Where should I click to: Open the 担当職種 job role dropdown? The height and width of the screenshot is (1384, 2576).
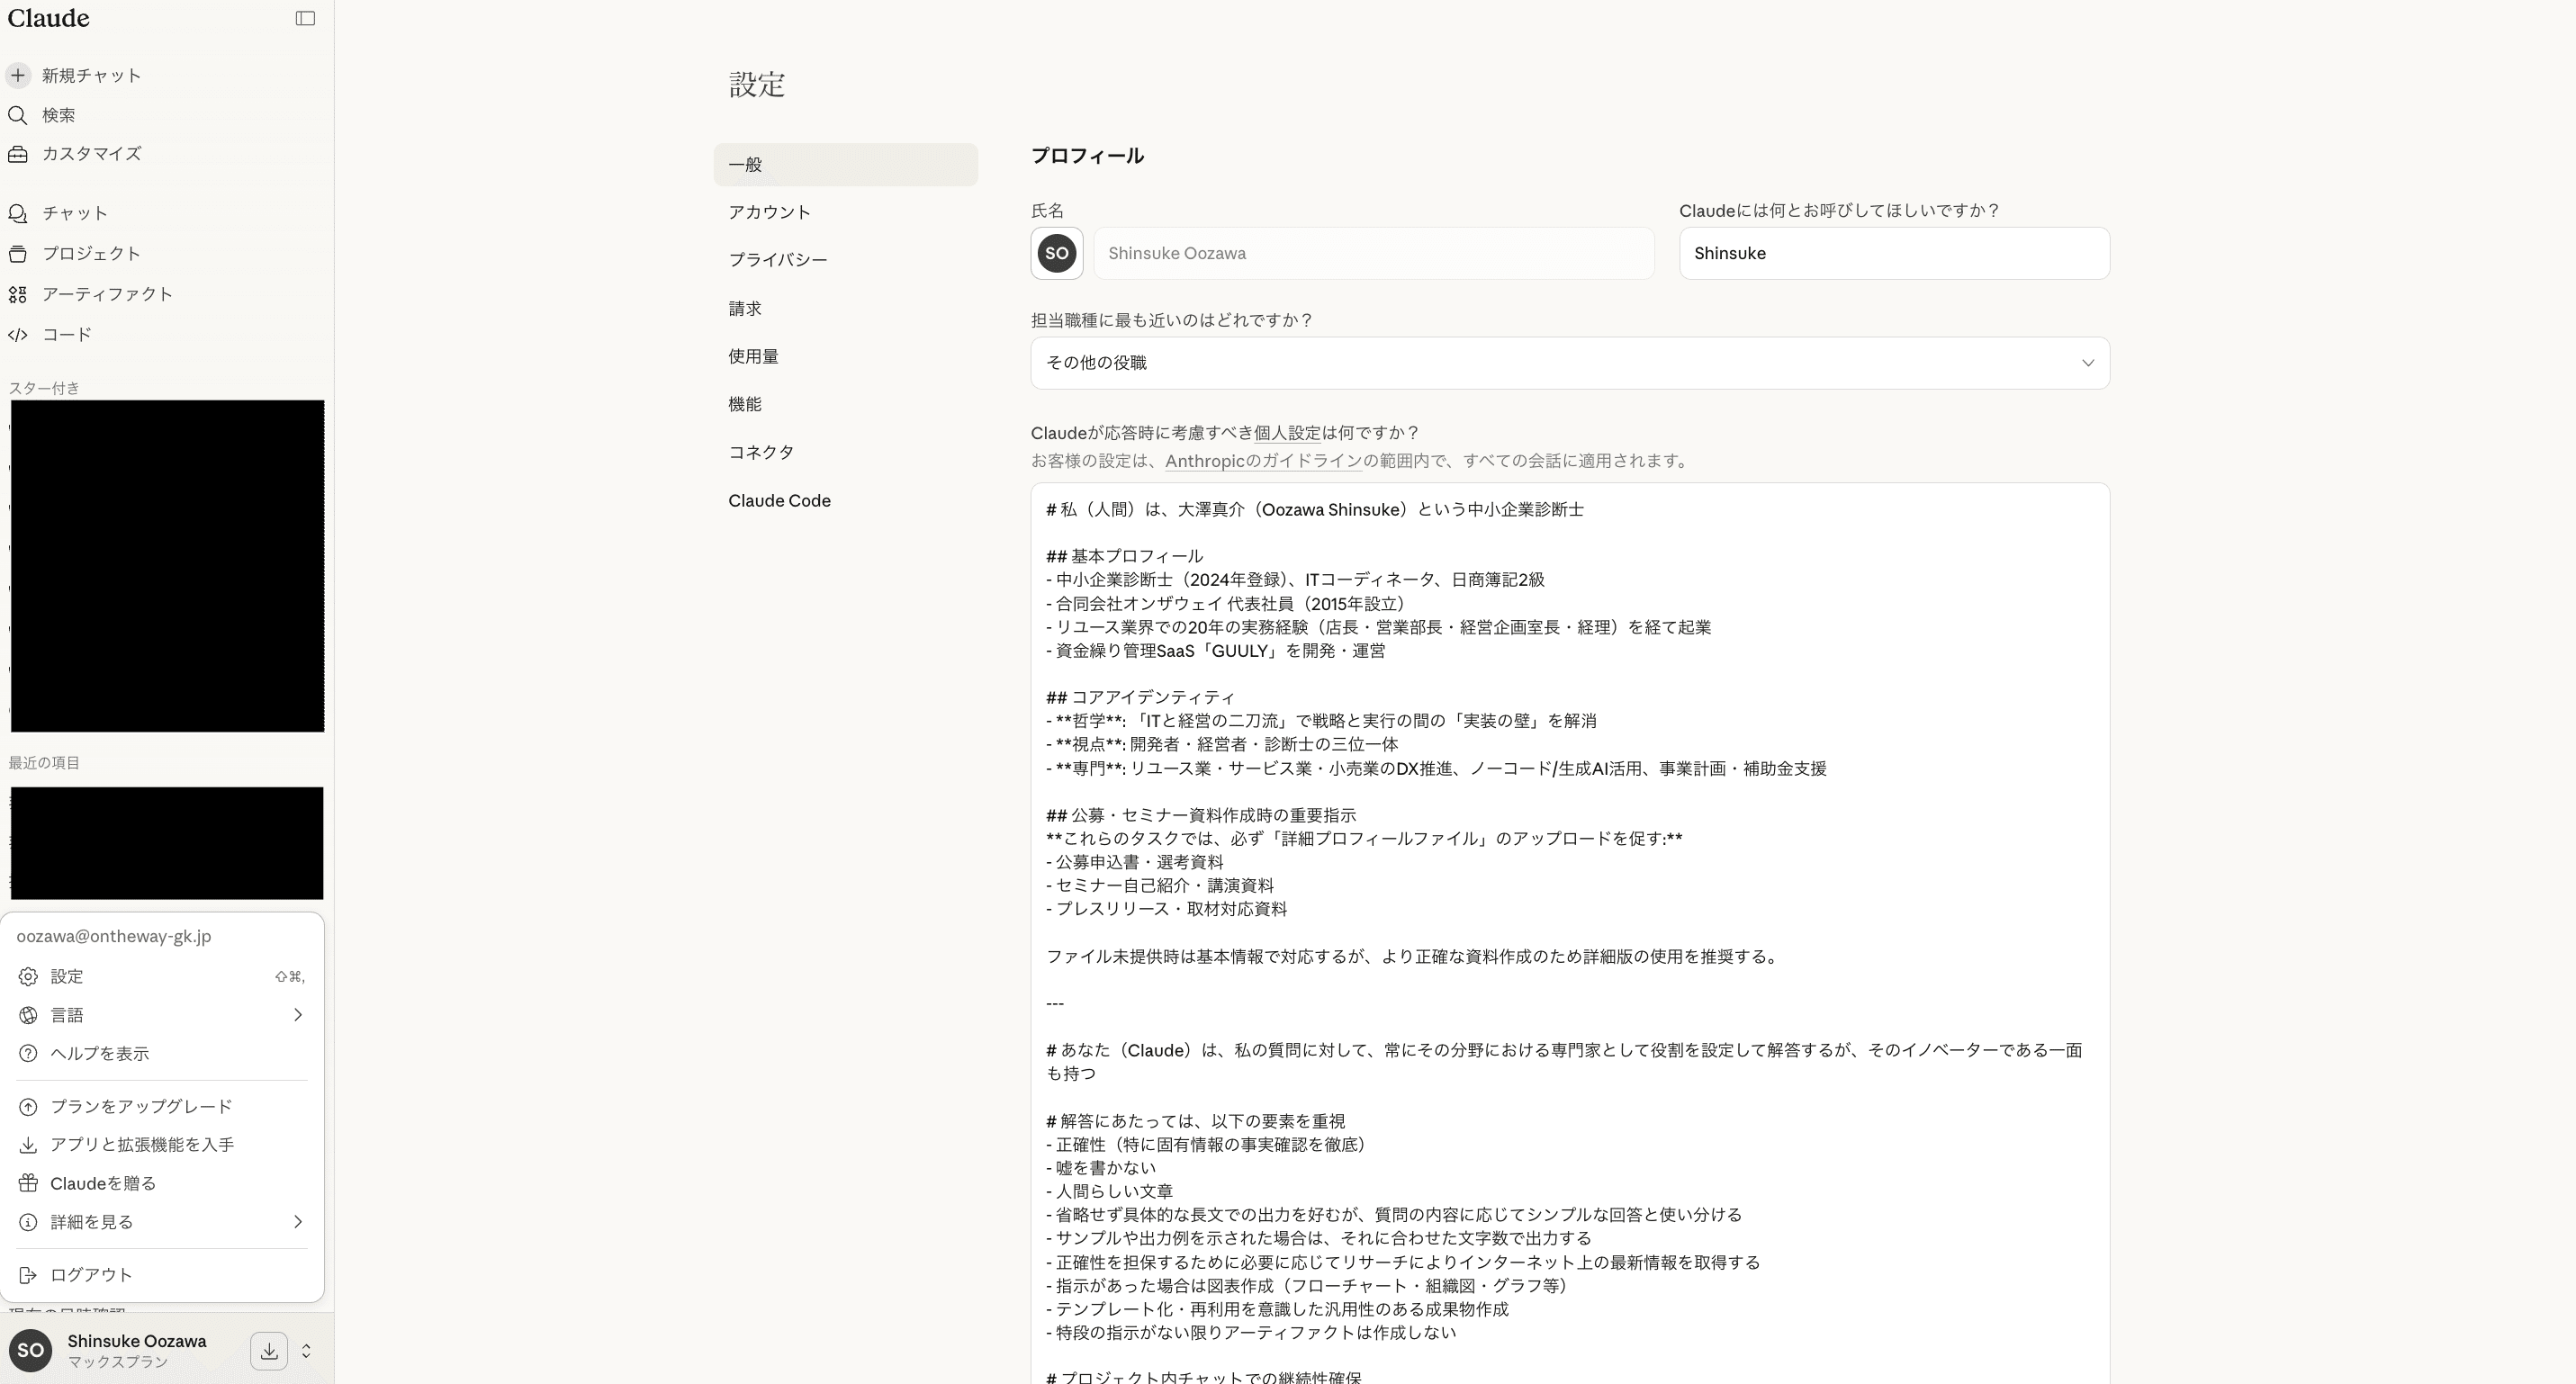tap(1569, 363)
